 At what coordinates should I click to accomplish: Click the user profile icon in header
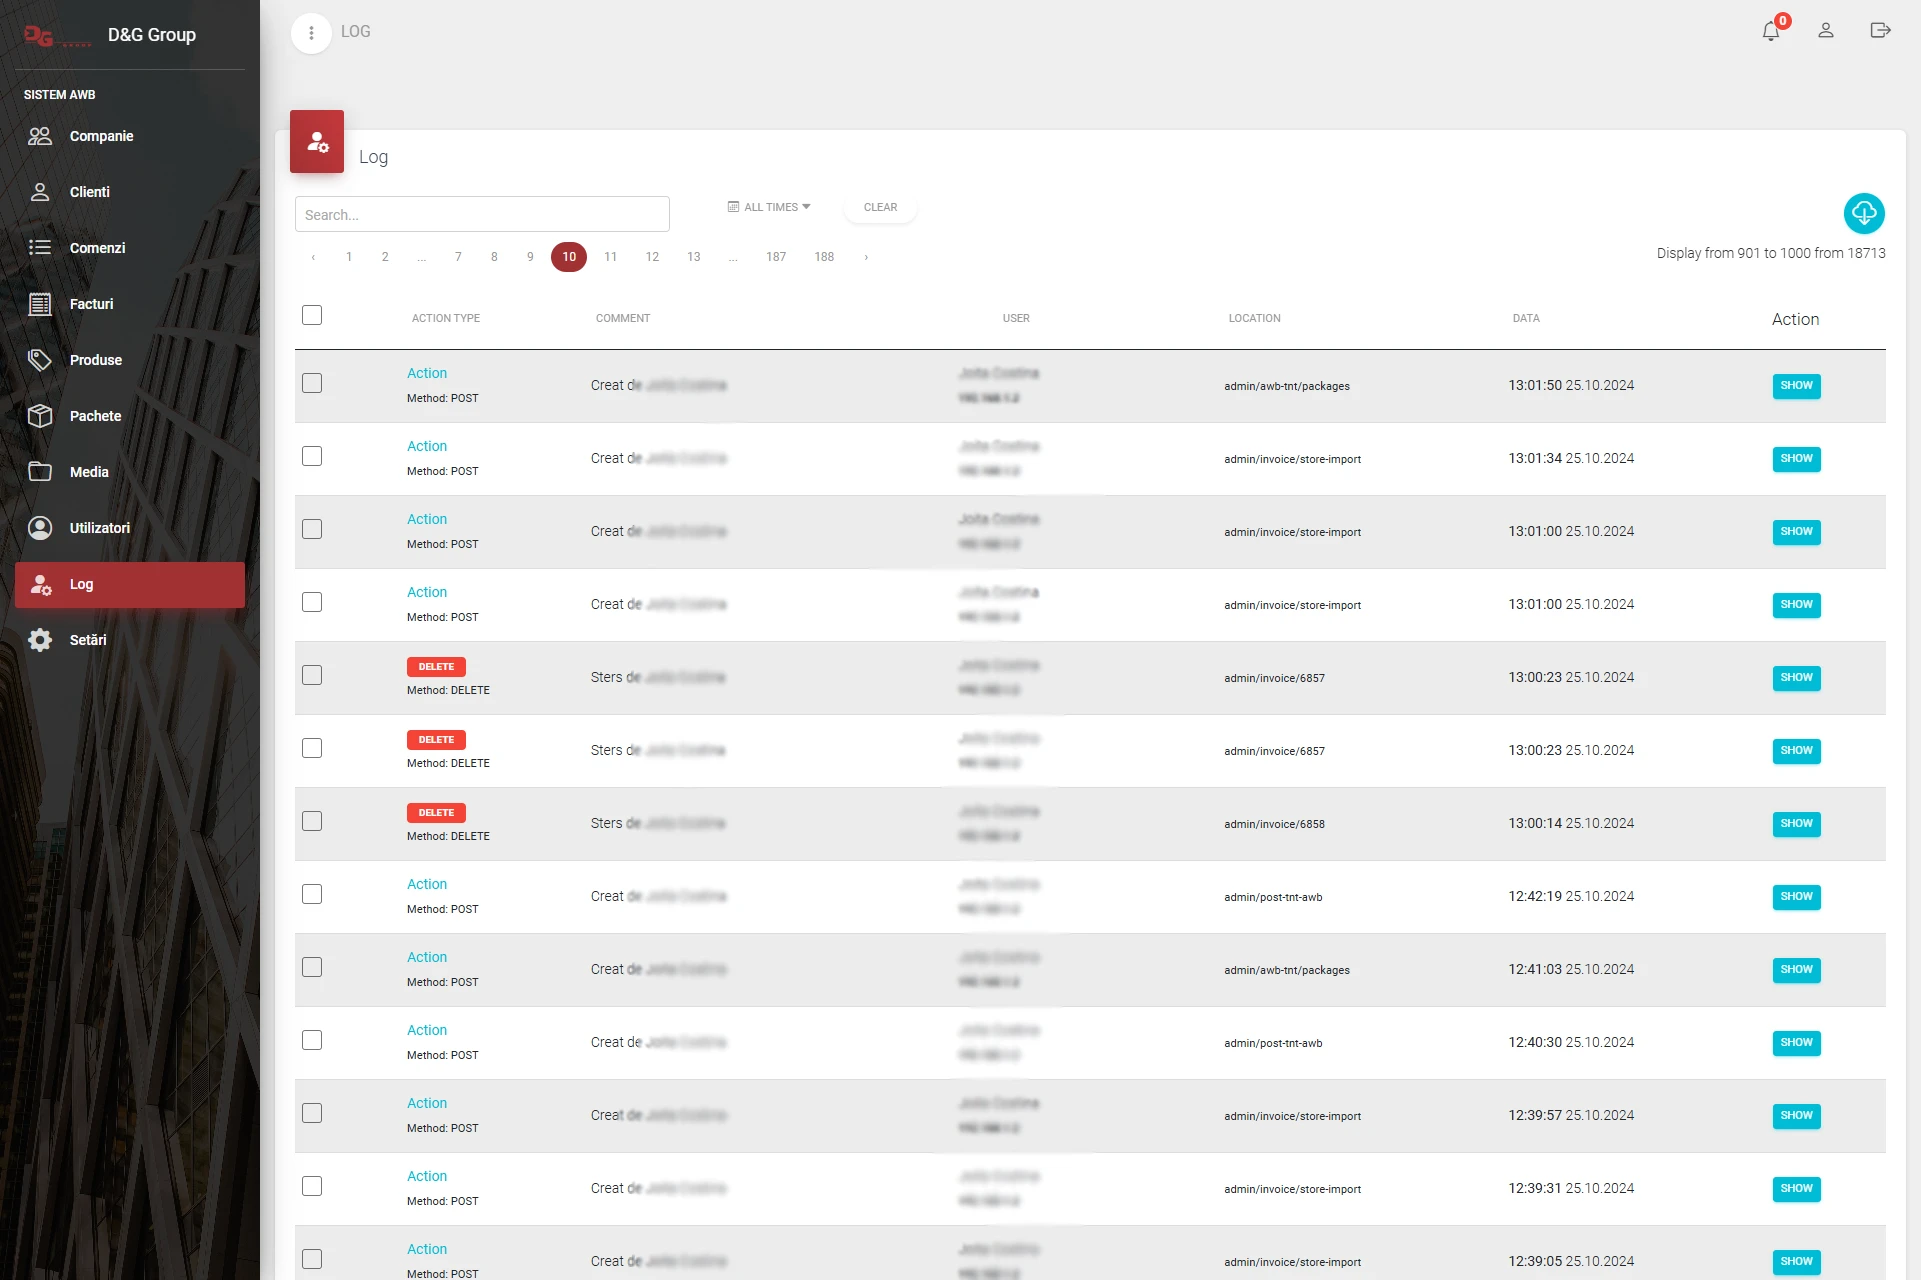[x=1826, y=31]
